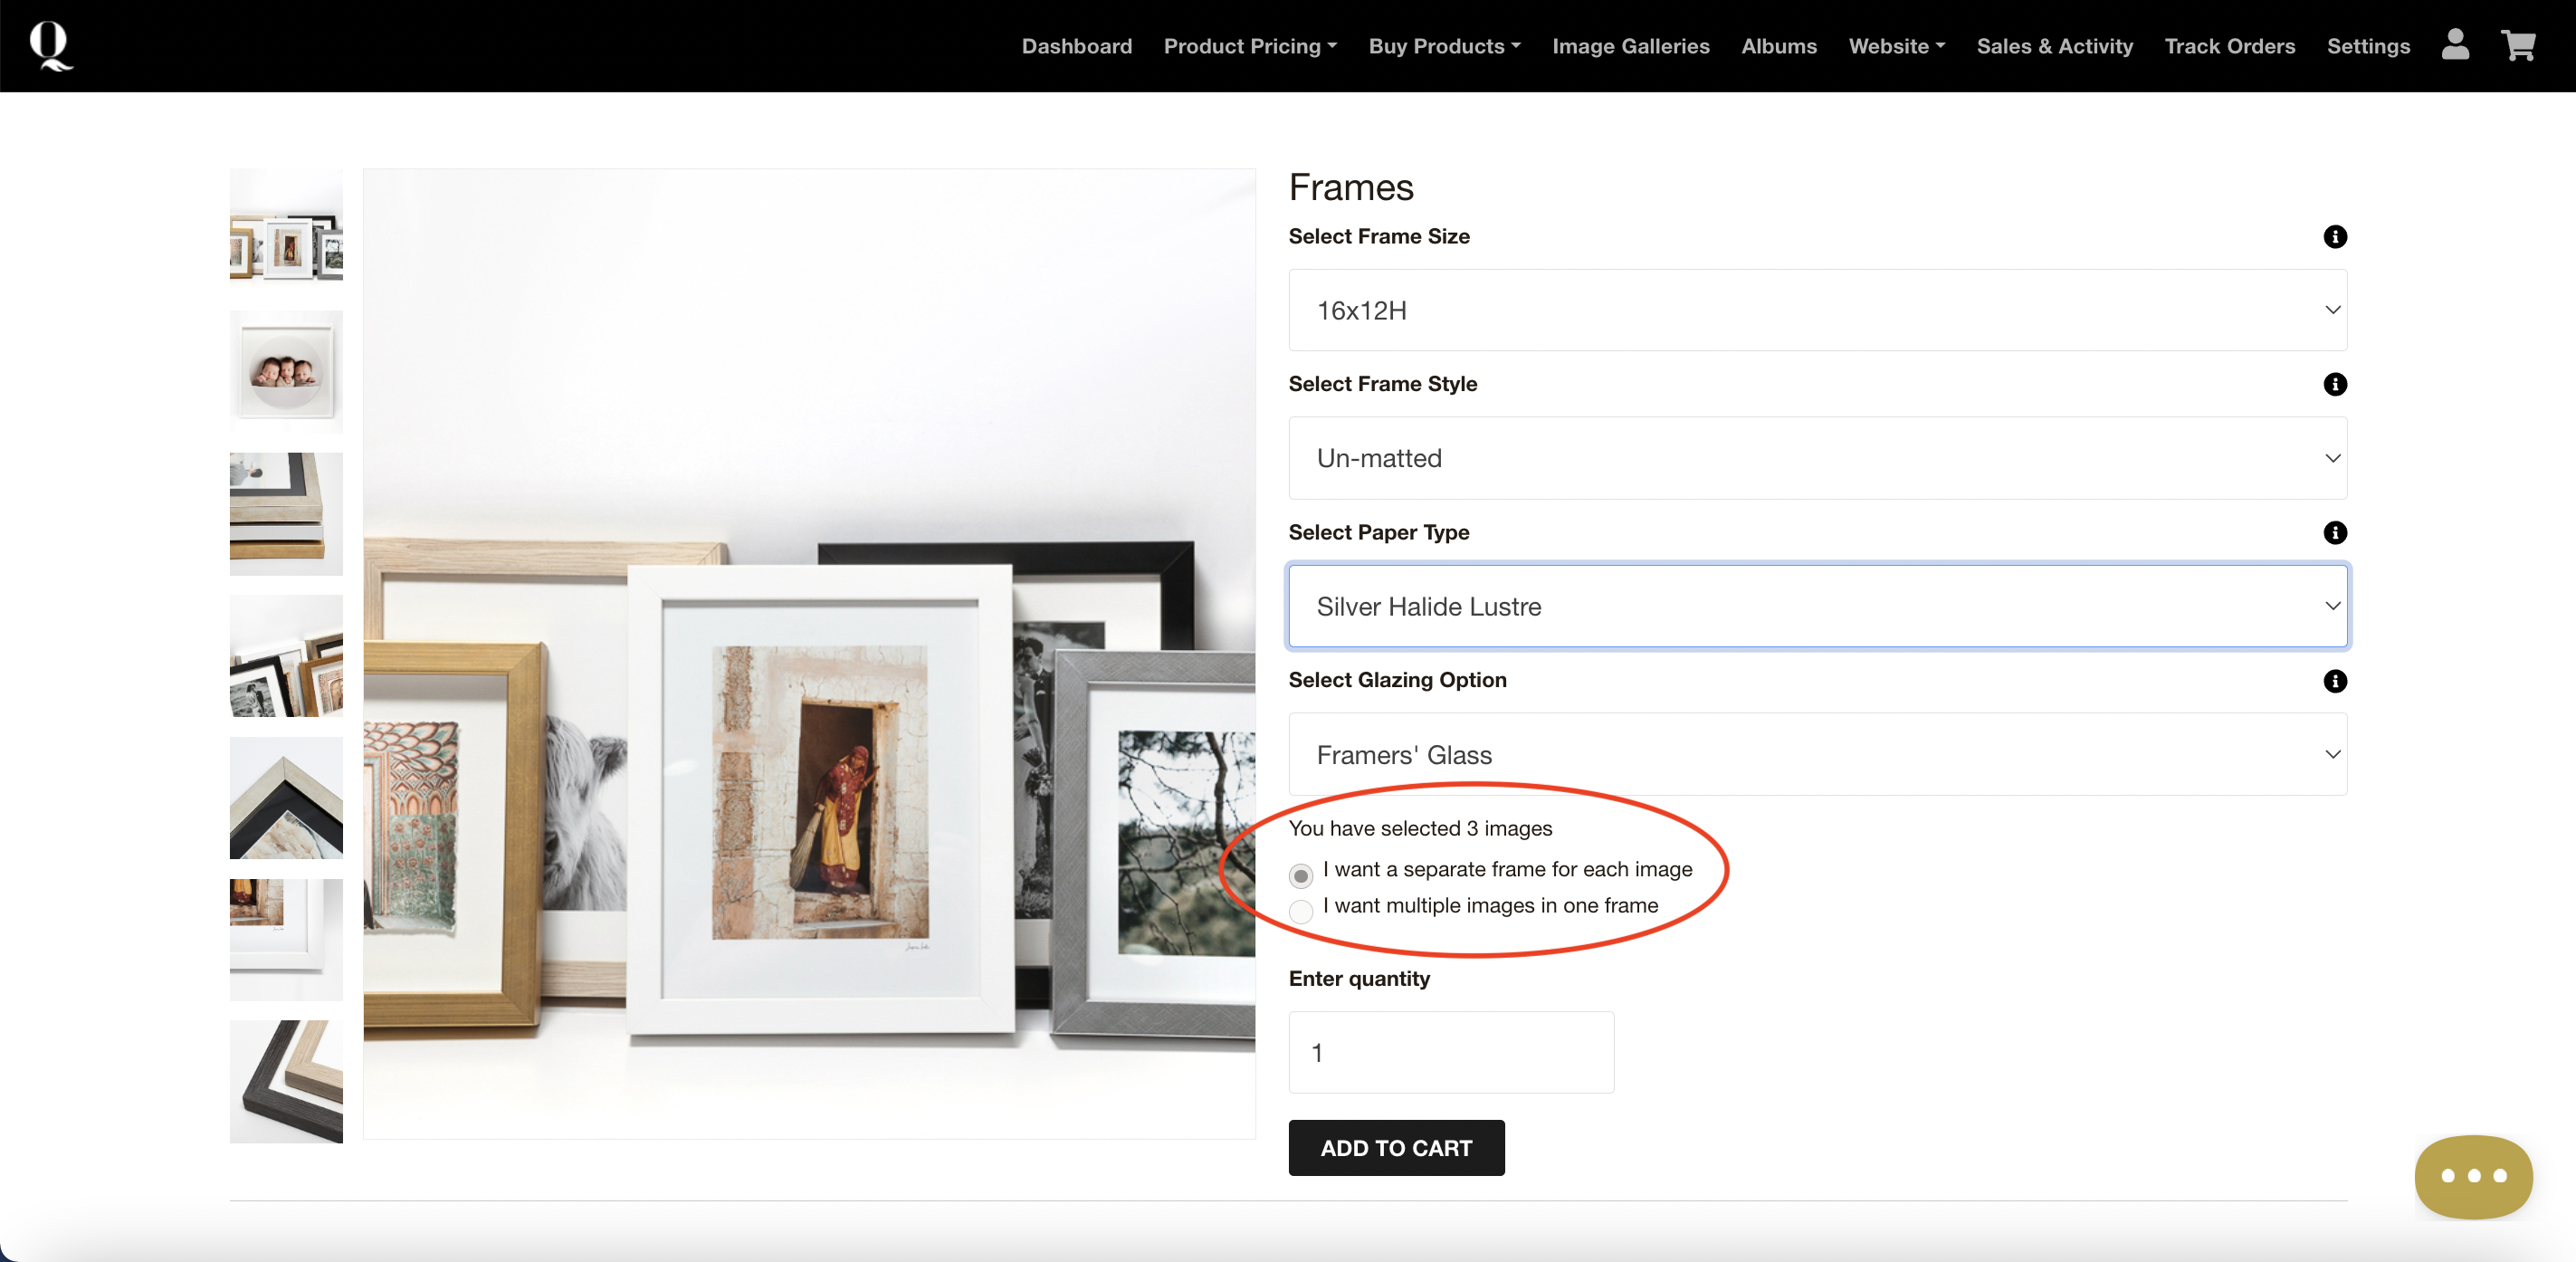
Task: Show info for Select Frame Size
Action: click(2334, 237)
